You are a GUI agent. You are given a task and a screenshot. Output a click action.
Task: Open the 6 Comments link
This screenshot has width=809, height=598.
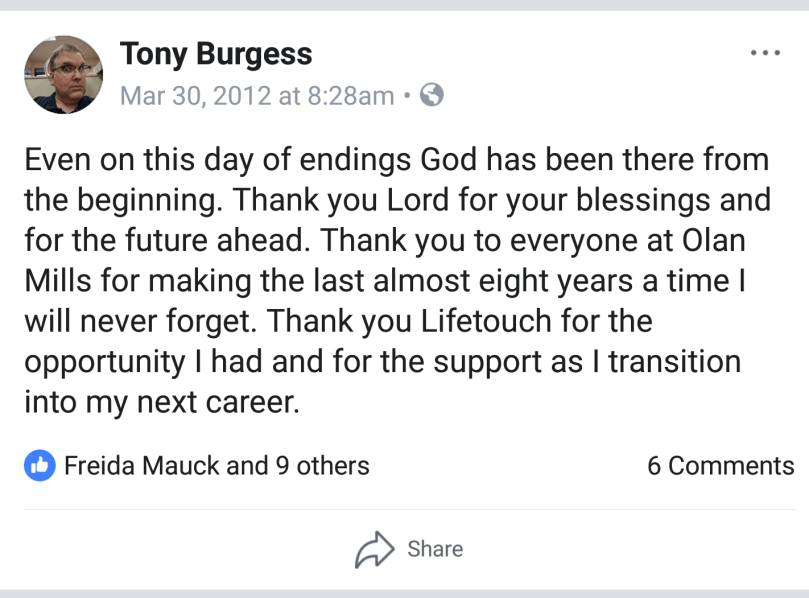tap(720, 466)
